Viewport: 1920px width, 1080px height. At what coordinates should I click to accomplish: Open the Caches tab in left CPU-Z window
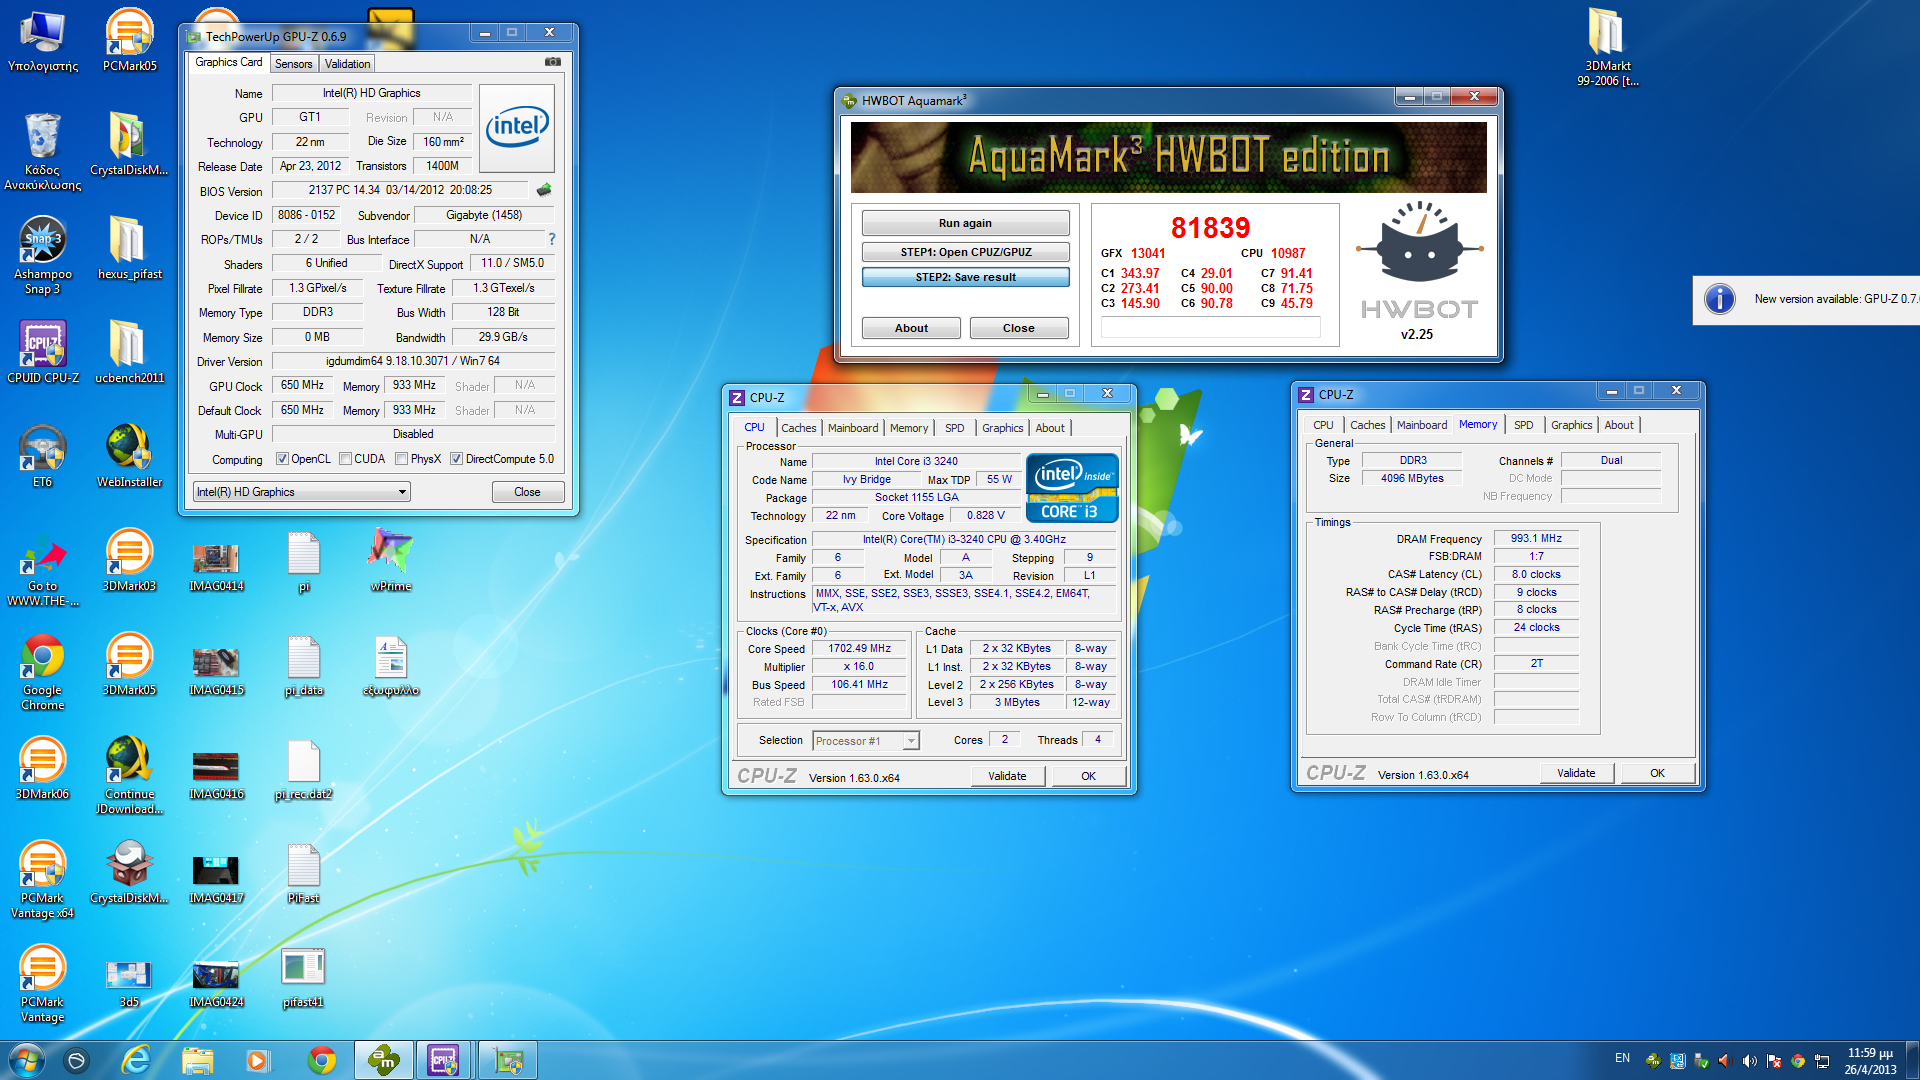(798, 428)
